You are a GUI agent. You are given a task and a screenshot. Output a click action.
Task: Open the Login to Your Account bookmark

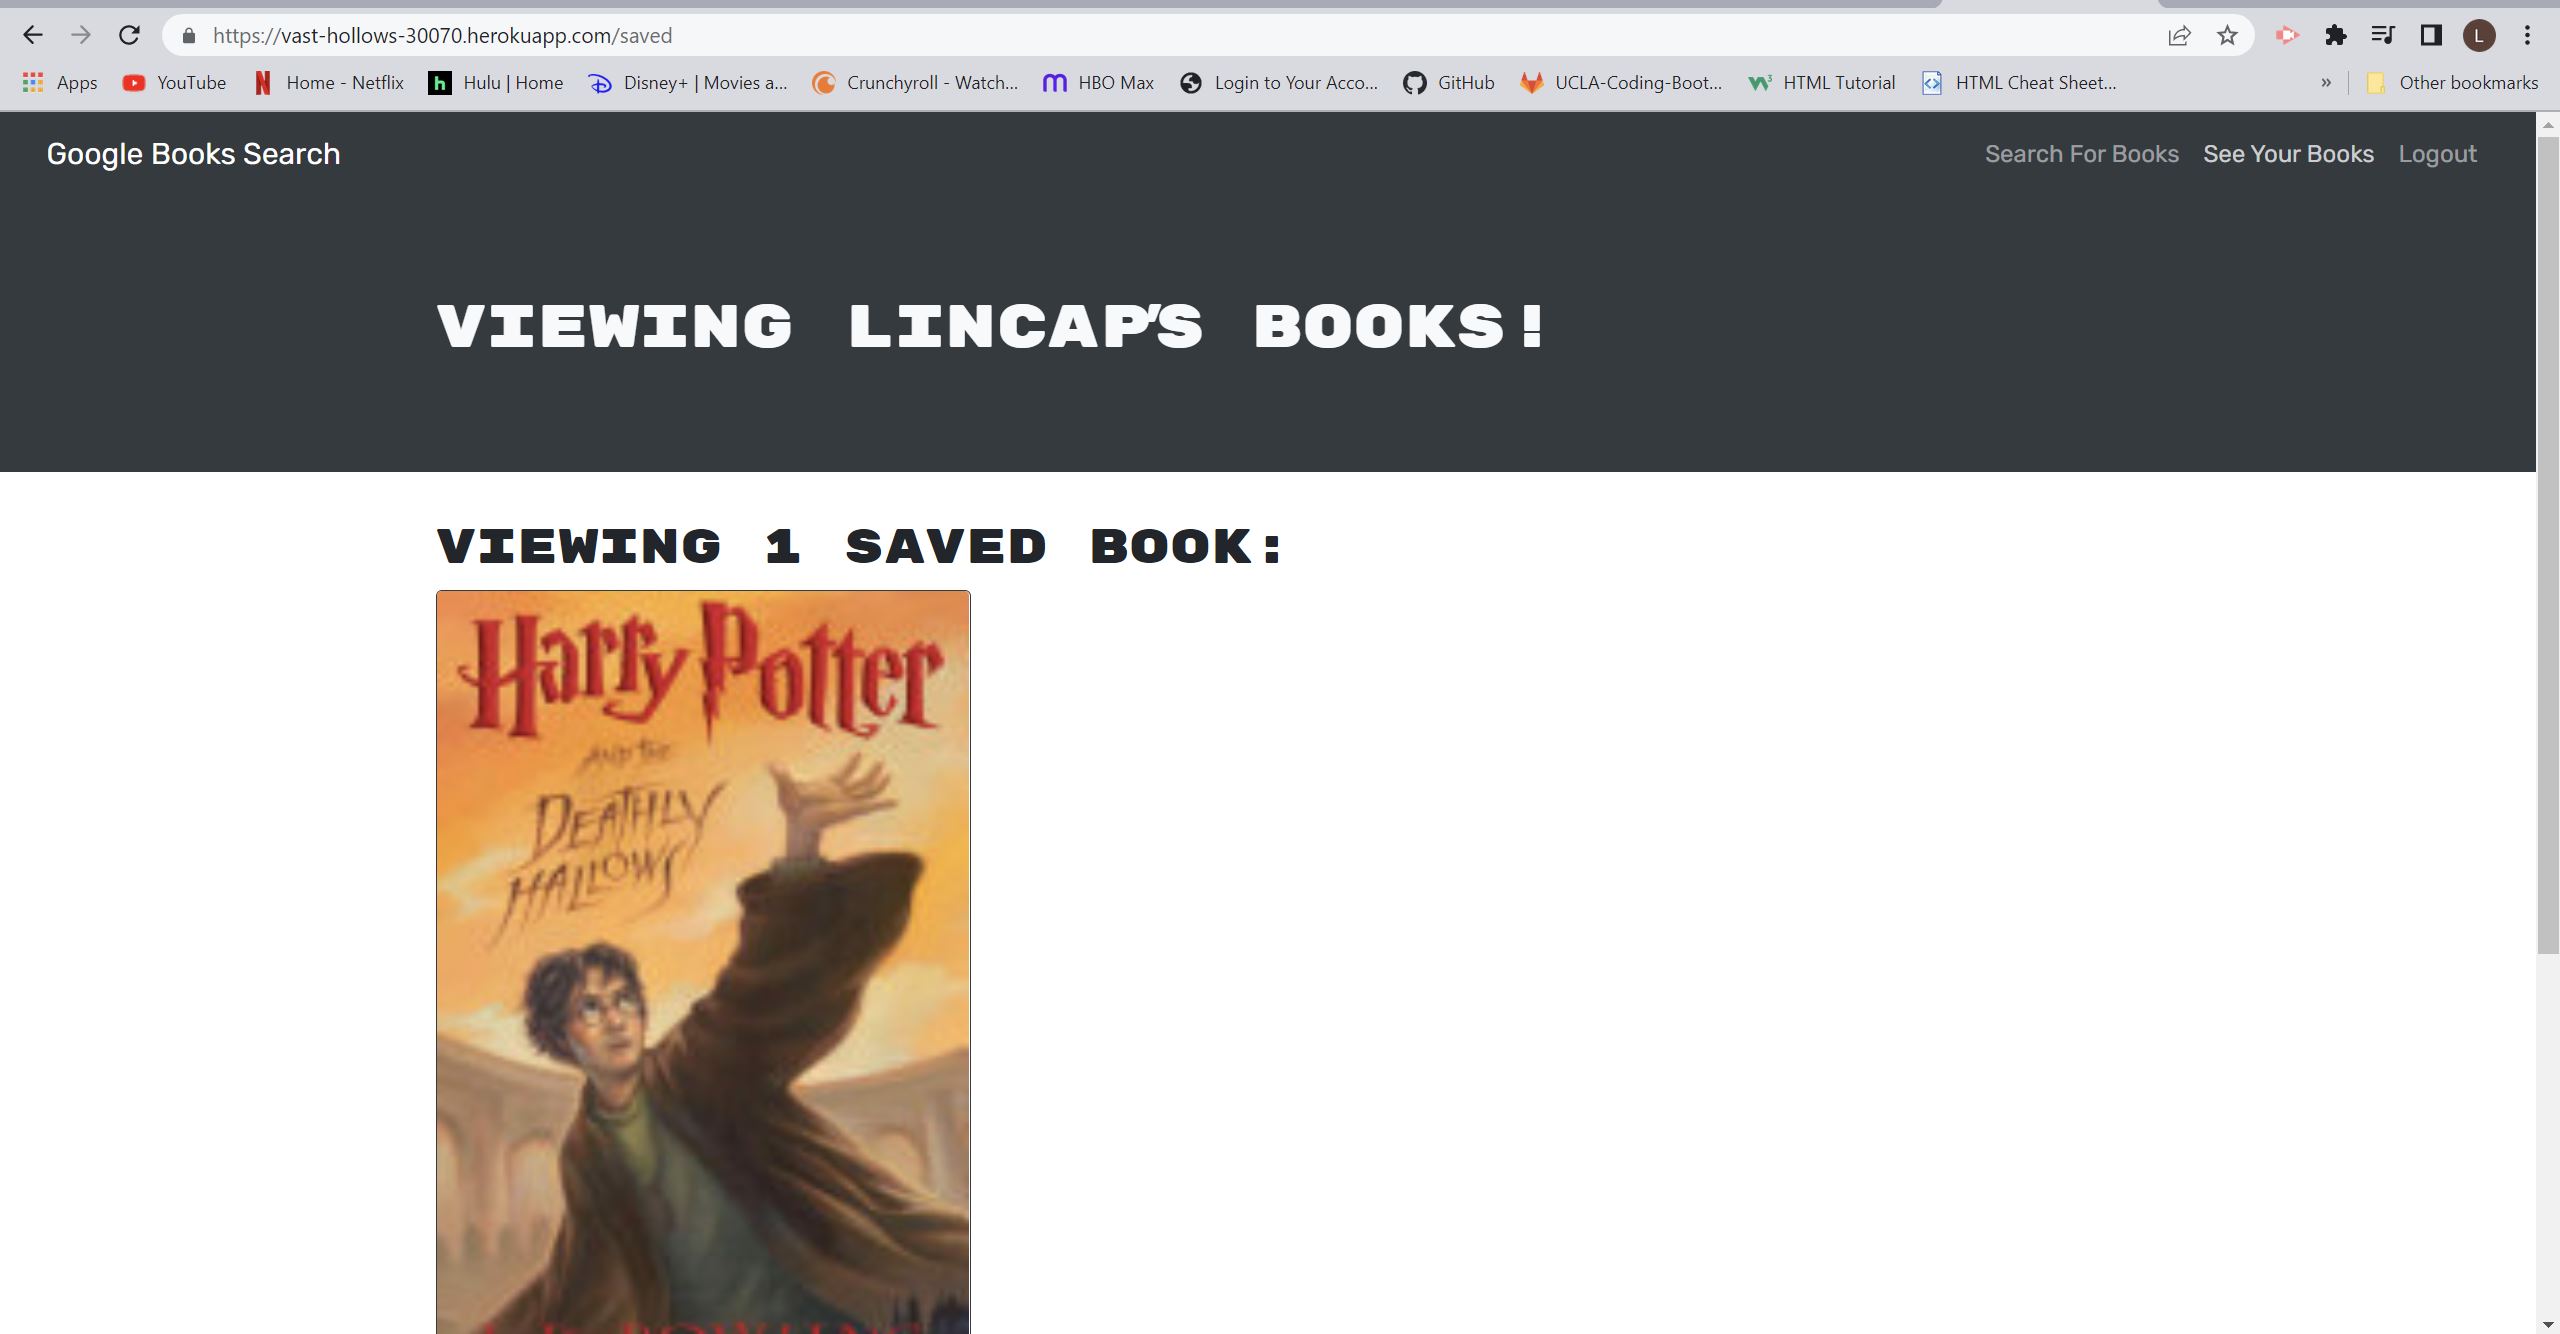click(x=1279, y=83)
